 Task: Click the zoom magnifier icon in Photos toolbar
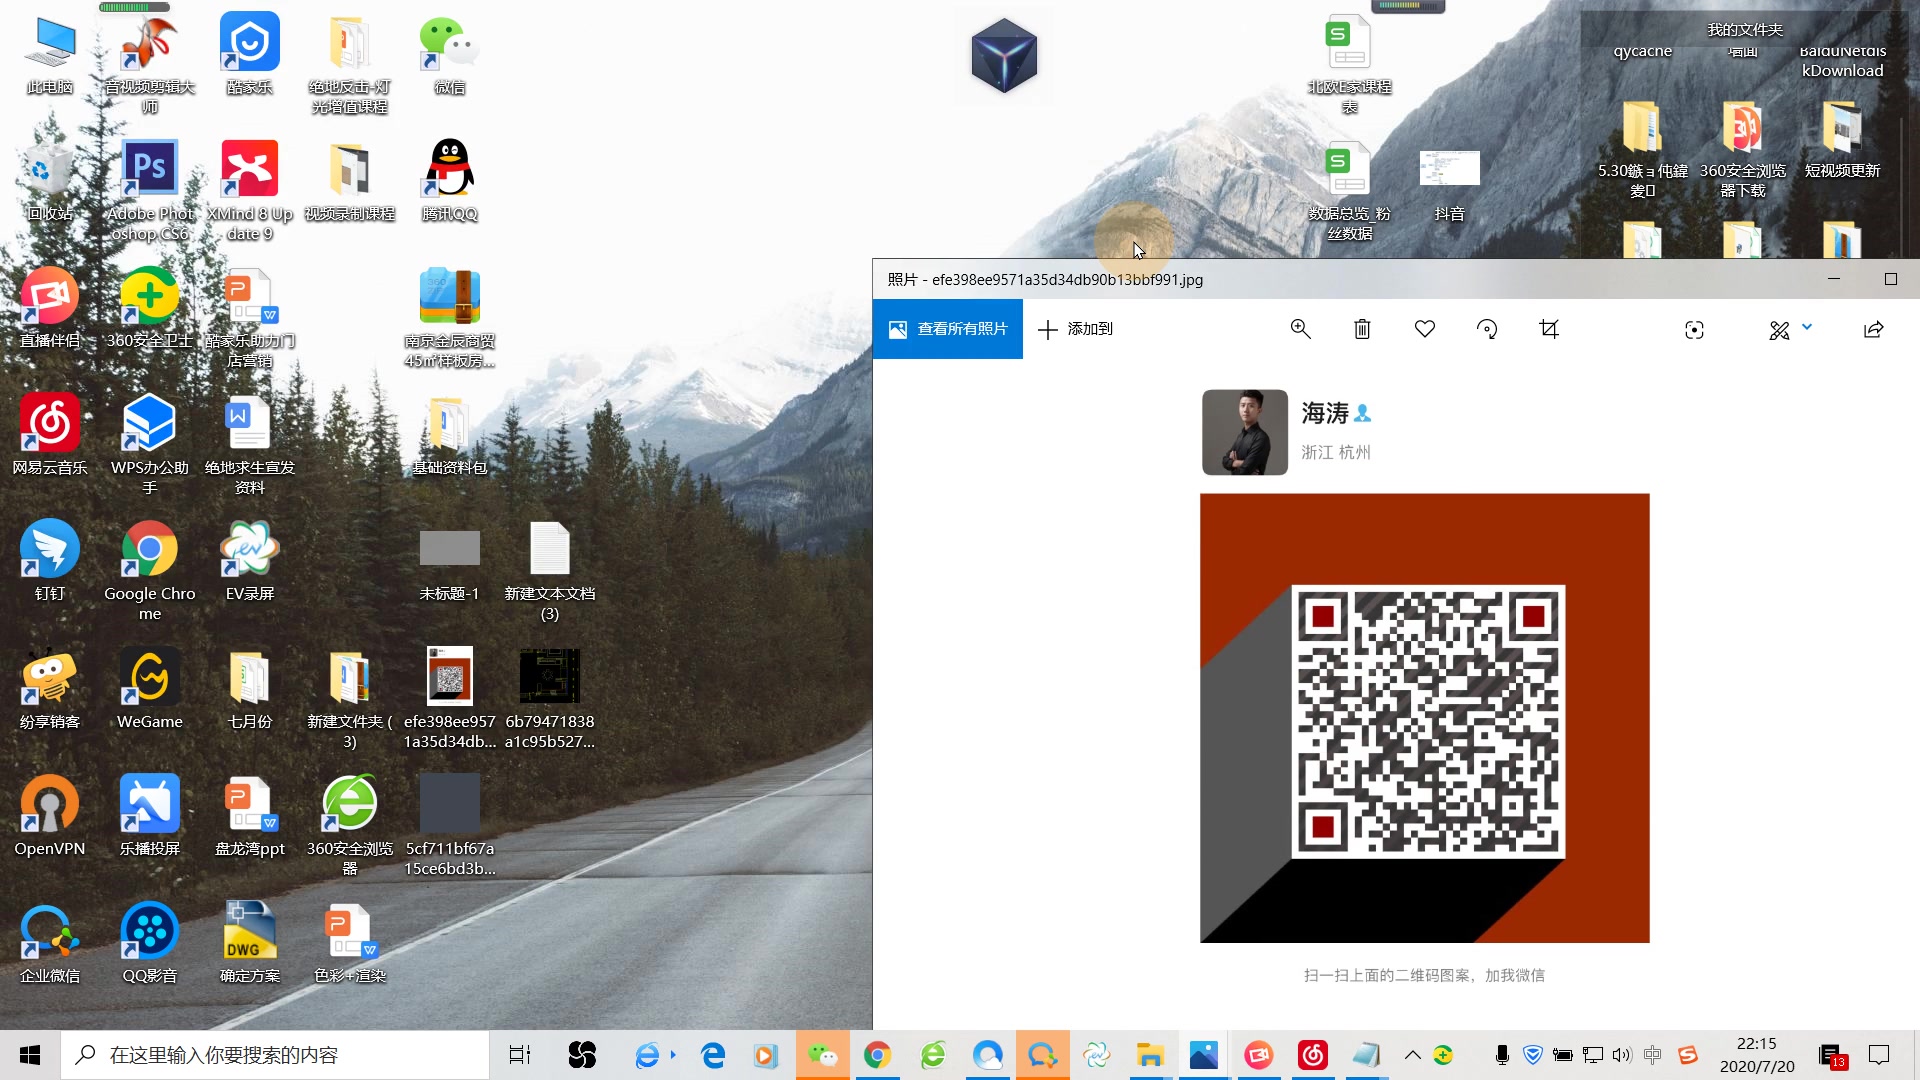1300,329
